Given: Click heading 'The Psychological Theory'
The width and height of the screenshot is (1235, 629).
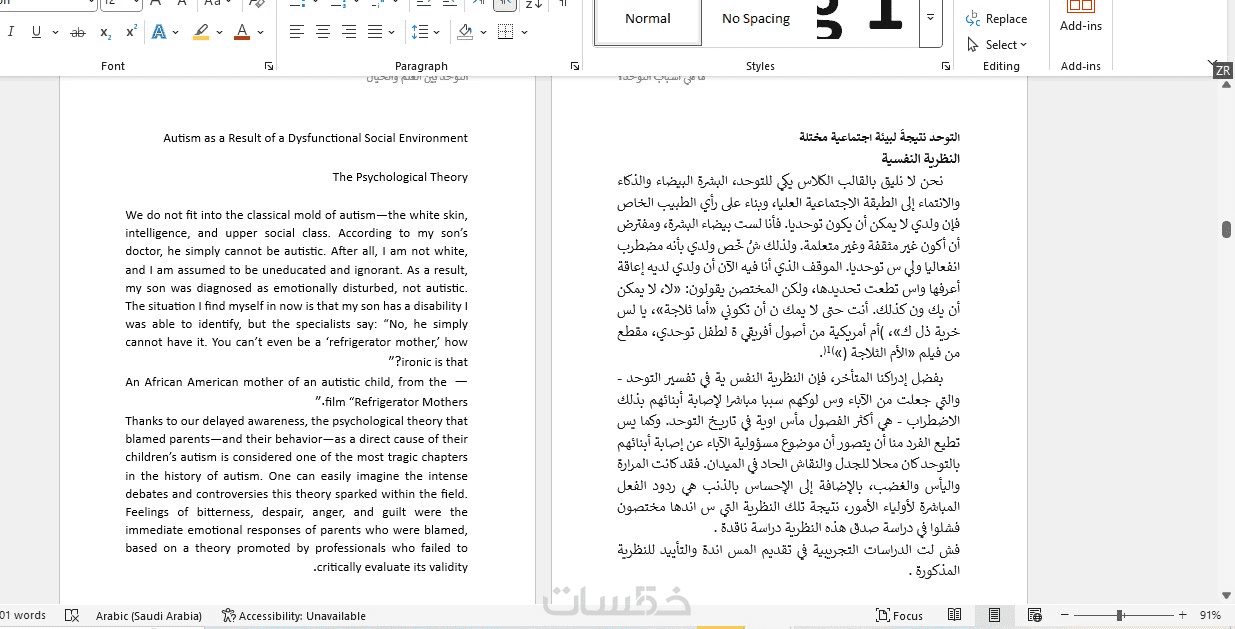Looking at the screenshot, I should tap(400, 177).
